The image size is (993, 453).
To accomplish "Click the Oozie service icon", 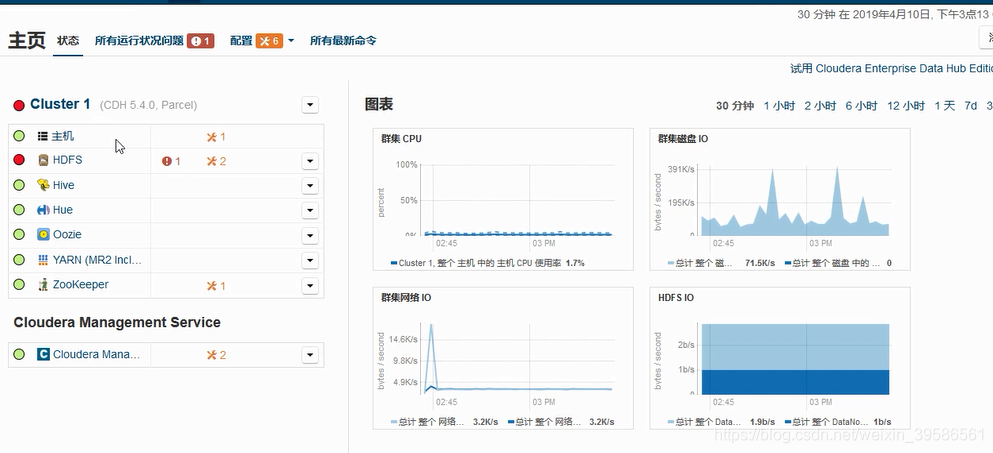I will 43,234.
